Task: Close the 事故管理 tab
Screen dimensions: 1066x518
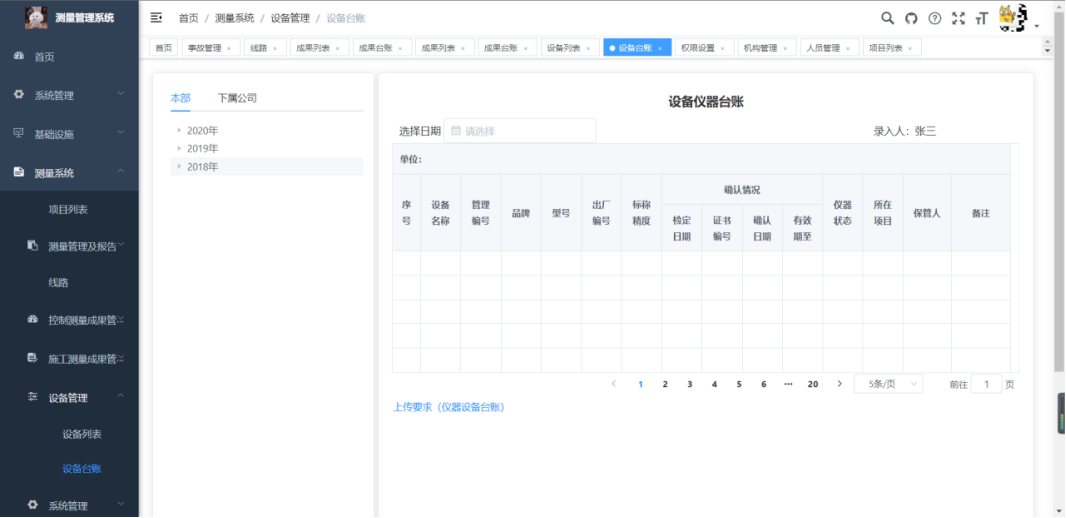Action: 229,48
